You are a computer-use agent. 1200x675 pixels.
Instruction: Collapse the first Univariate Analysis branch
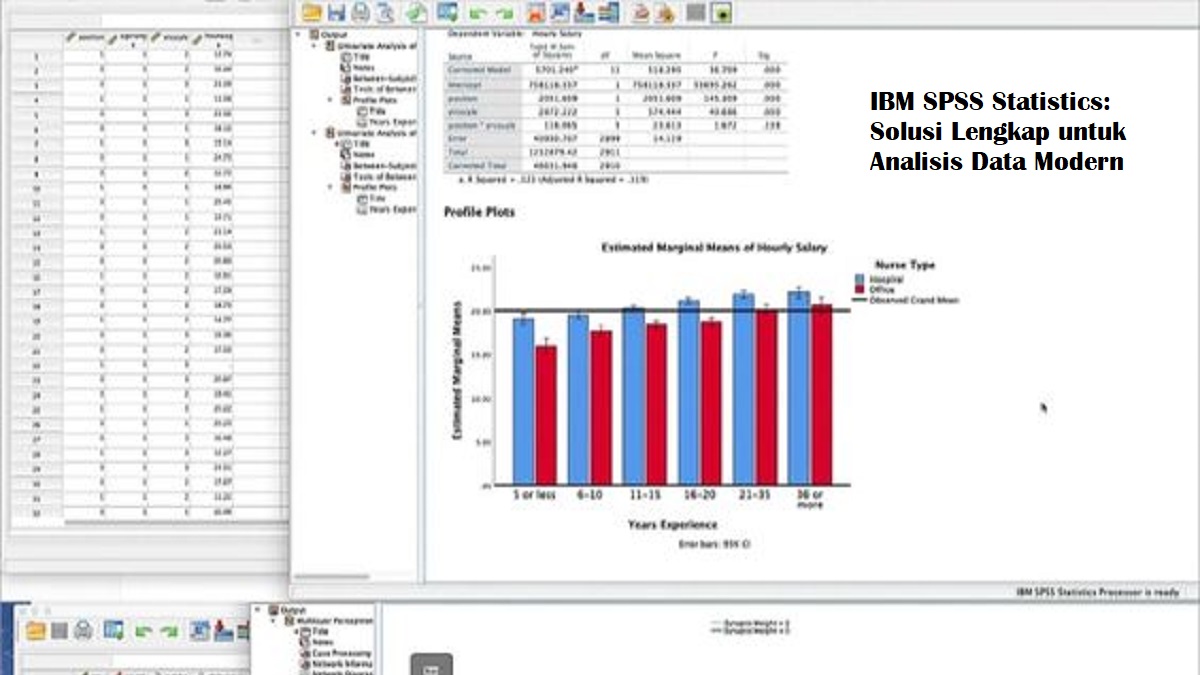[x=313, y=46]
